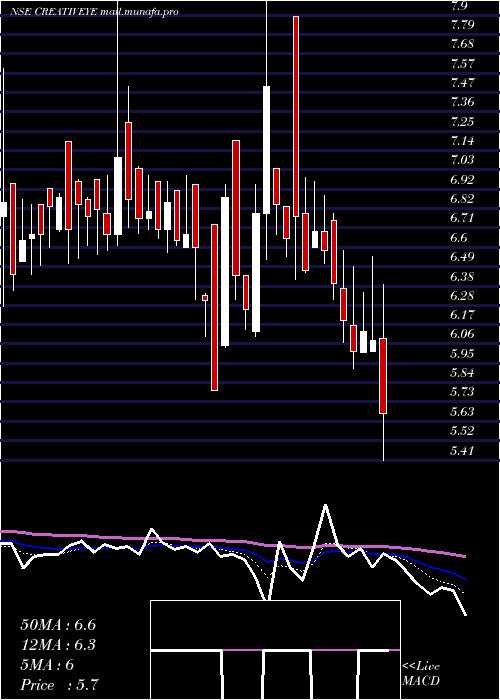
Task: Click the Price : 5.7 reading
Action: point(59,685)
